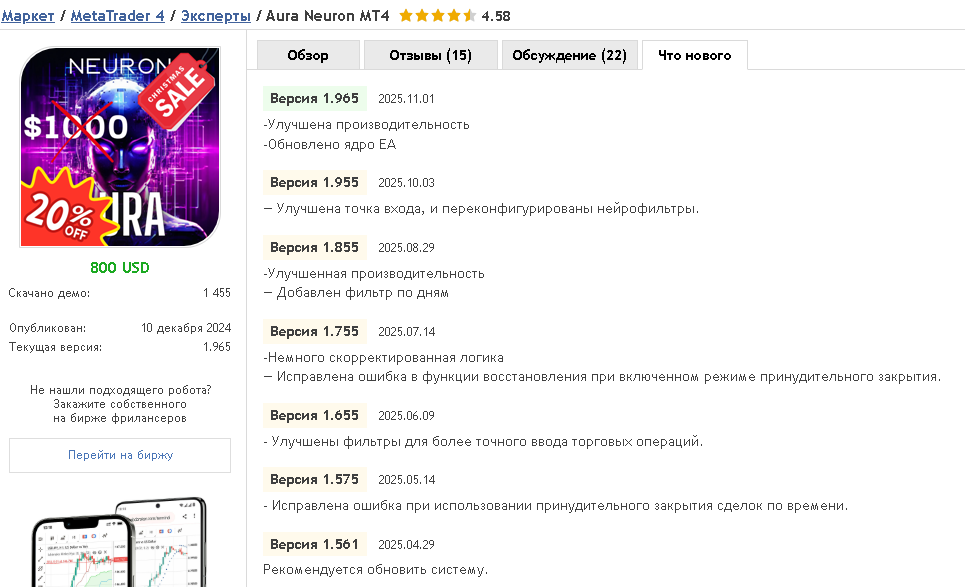Click the Добавлен фильтр по дням line
Viewport: 965px width, 587px height.
pos(356,293)
